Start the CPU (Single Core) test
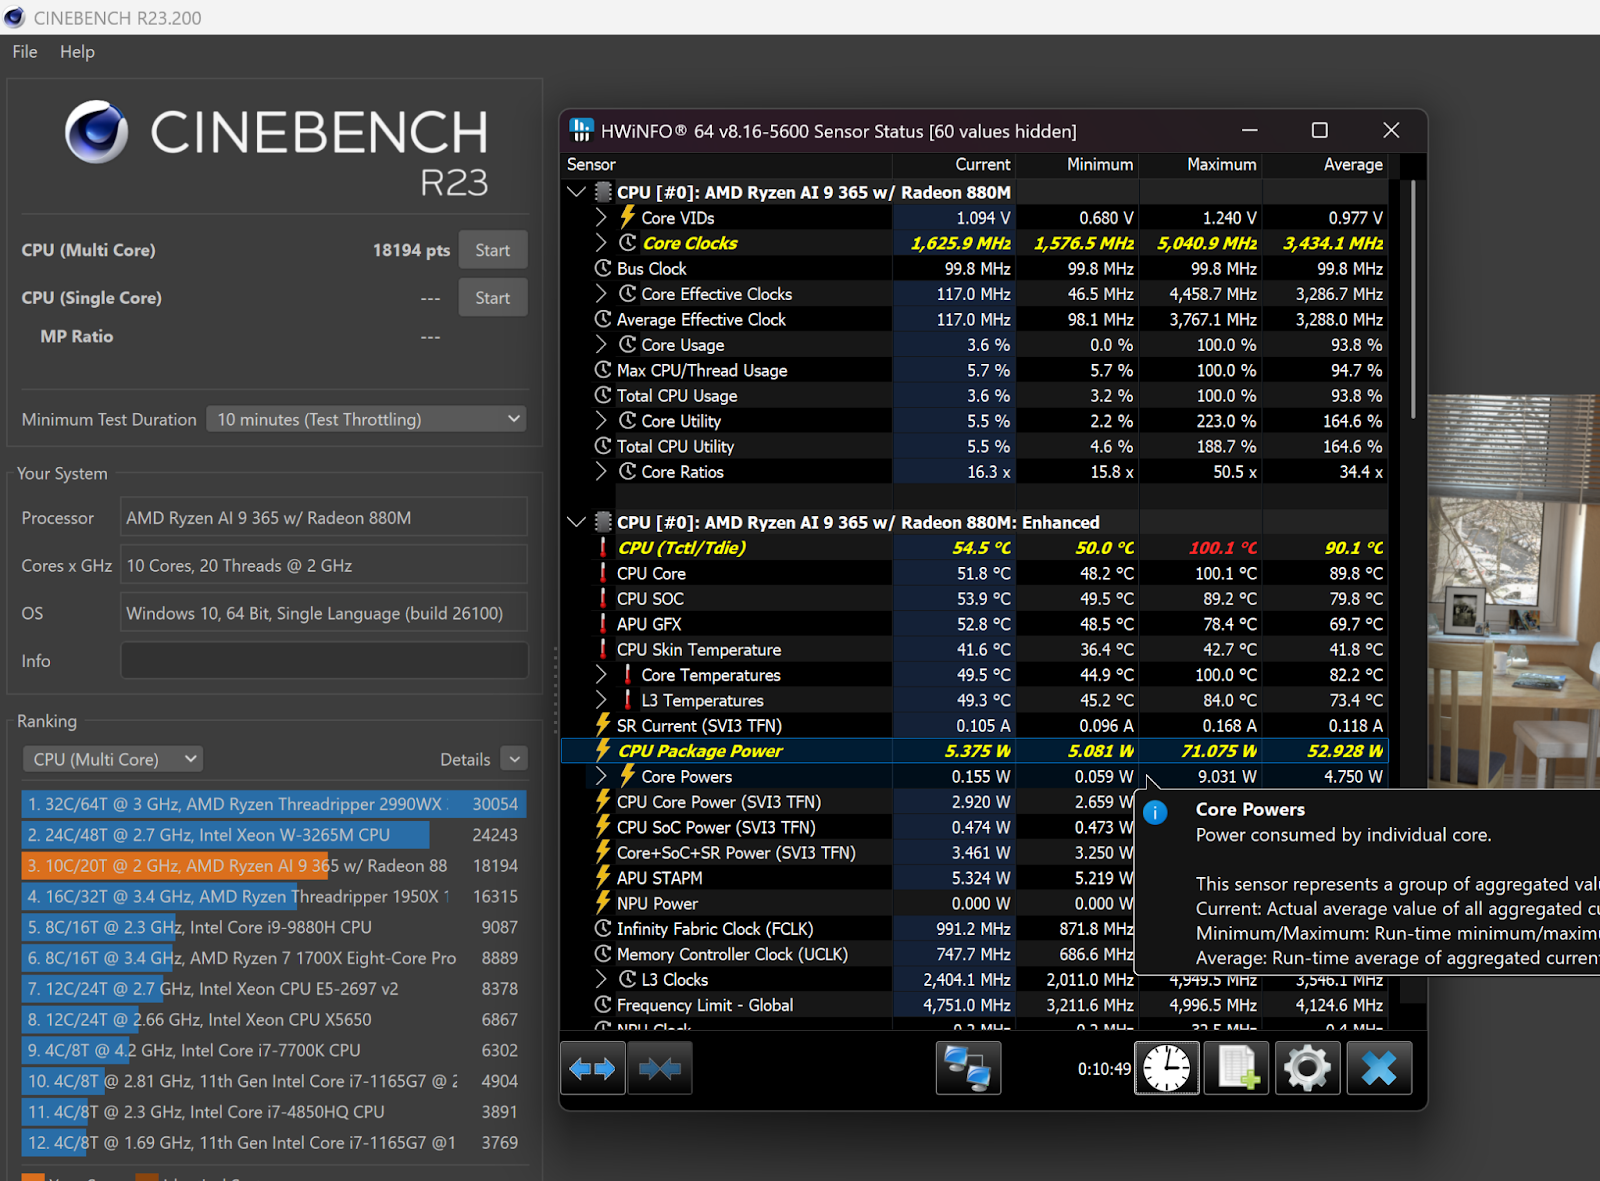Viewport: 1600px width, 1181px height. click(493, 297)
